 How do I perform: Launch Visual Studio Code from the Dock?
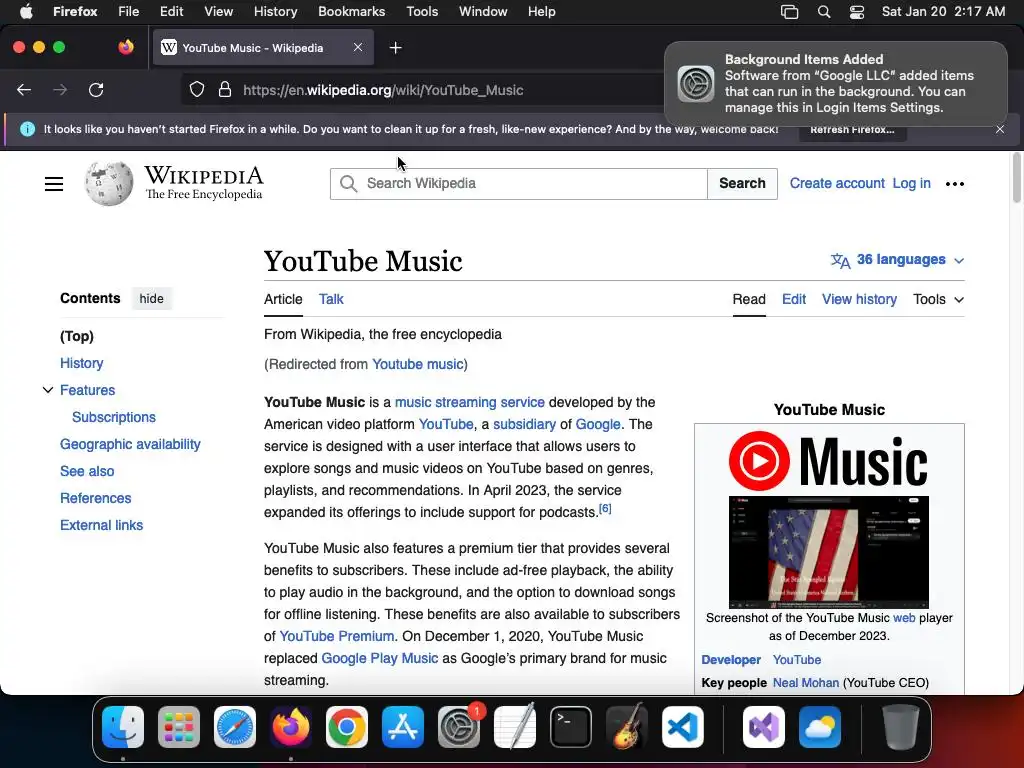click(x=683, y=727)
